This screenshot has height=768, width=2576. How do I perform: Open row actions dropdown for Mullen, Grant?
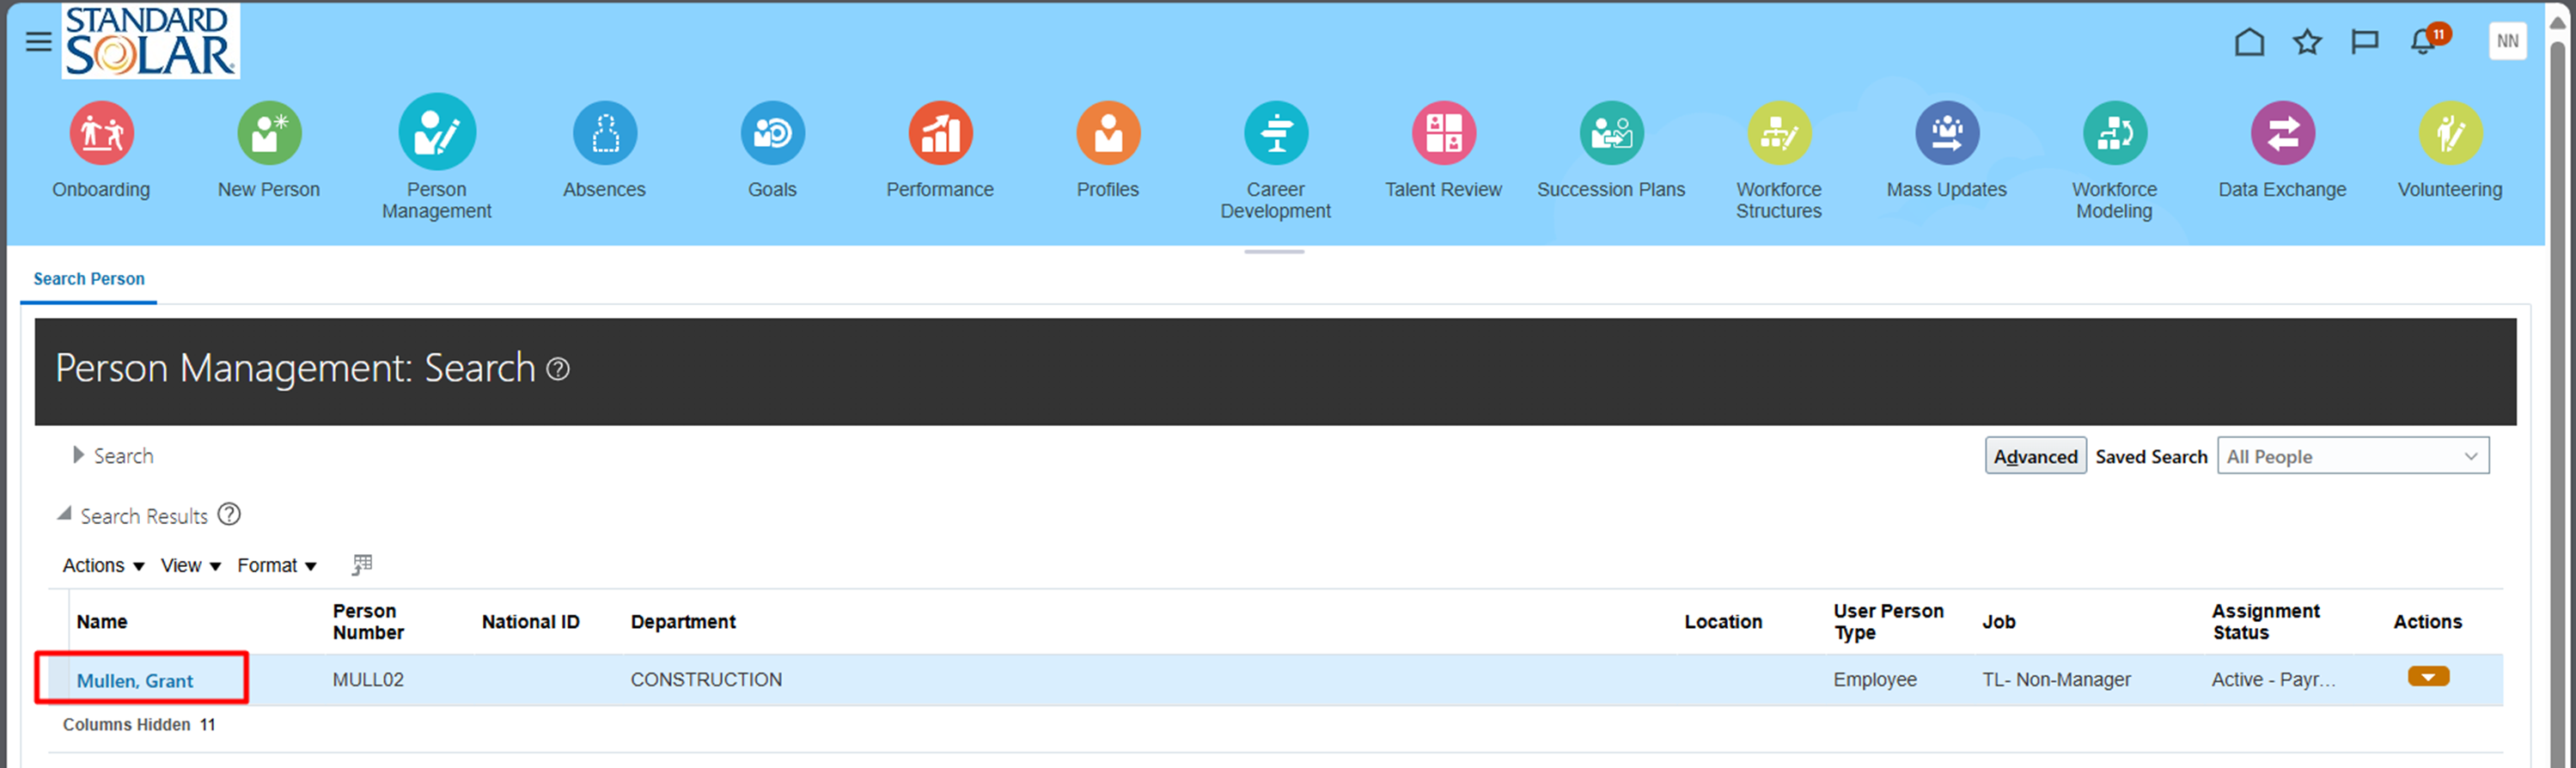[x=2428, y=677]
